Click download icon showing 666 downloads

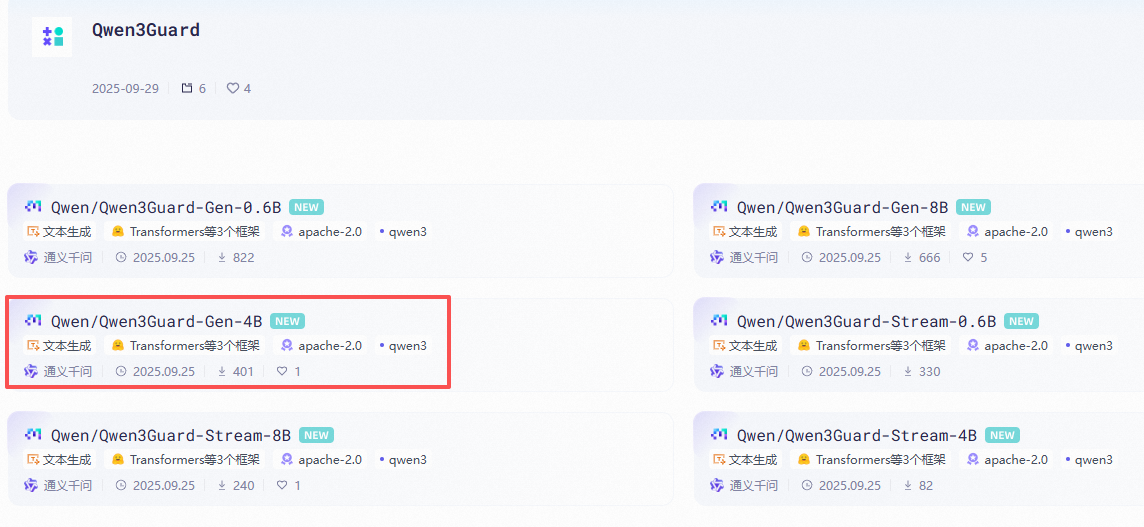tap(908, 258)
